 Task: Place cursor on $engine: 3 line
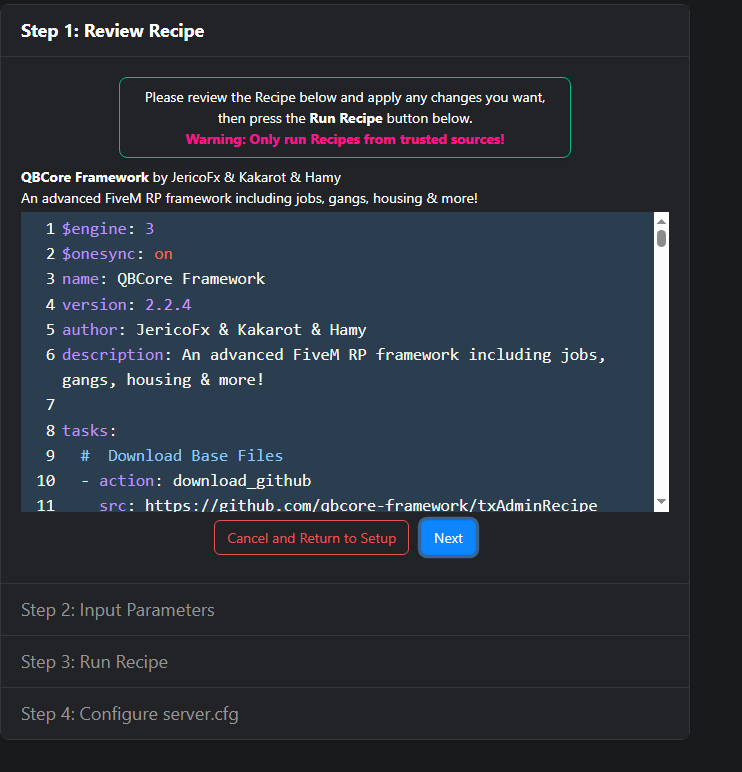tap(108, 228)
